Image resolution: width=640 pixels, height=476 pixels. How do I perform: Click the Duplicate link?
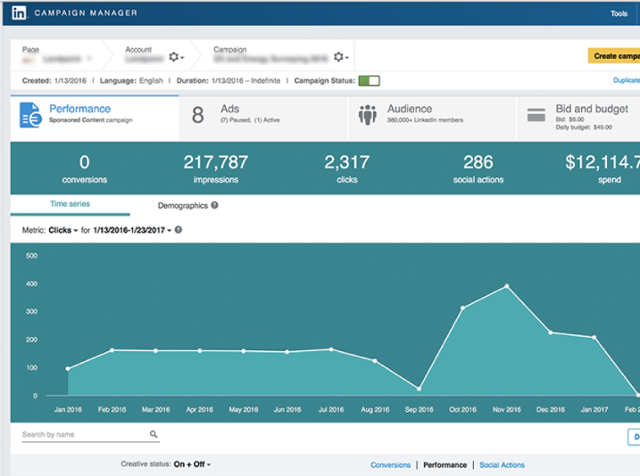tap(626, 80)
